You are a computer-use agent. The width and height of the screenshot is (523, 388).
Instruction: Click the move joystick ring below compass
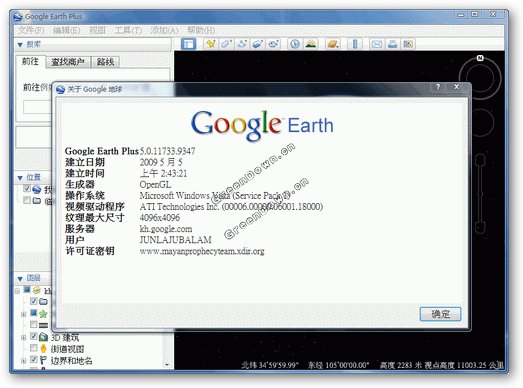point(480,122)
